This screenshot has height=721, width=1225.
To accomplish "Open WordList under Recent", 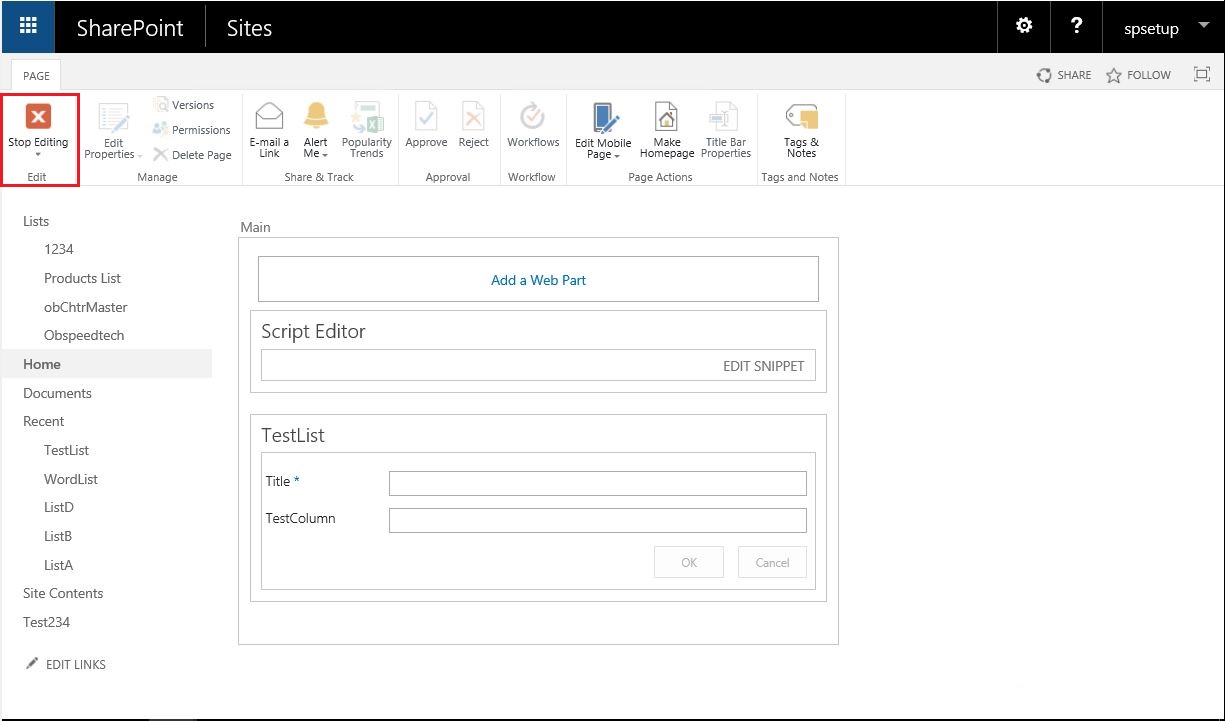I will coord(71,479).
